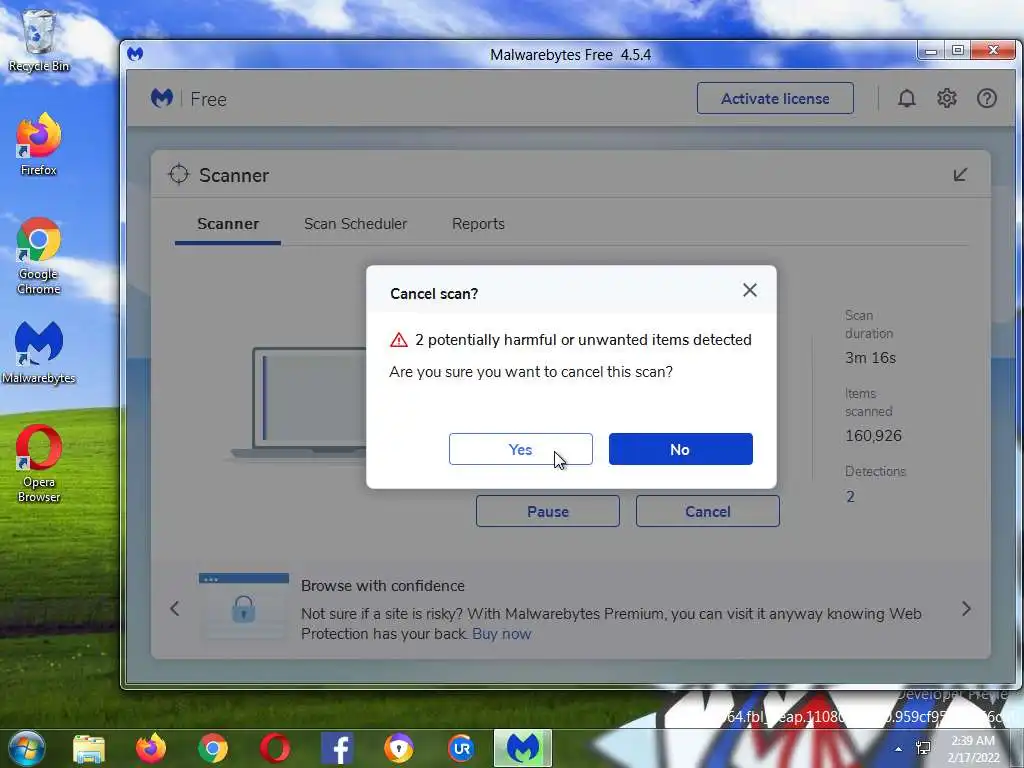Select the Recycle Bin desktop icon
This screenshot has height=768, width=1024.
click(x=39, y=40)
